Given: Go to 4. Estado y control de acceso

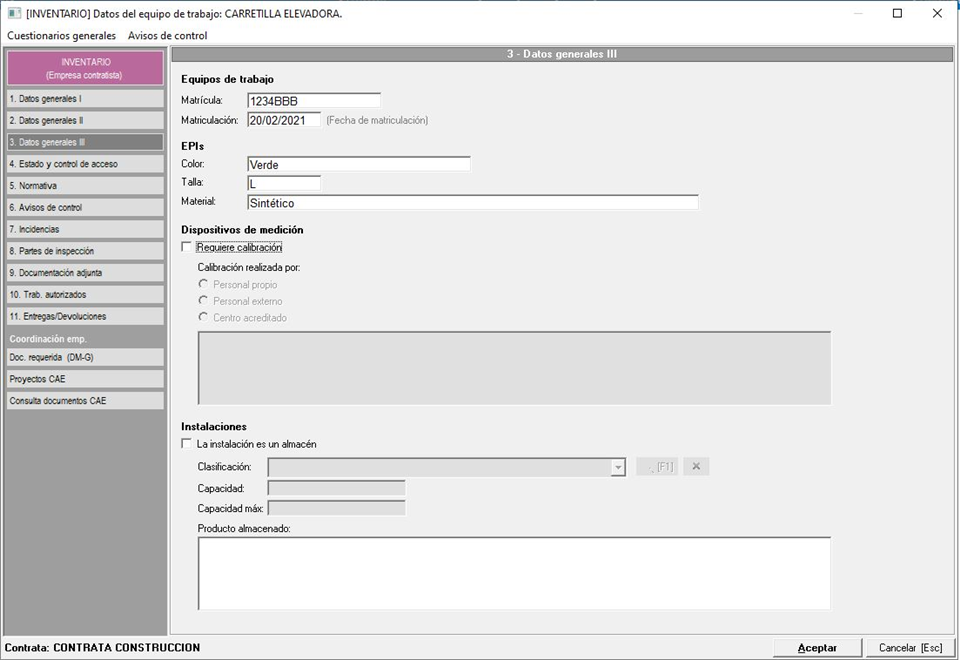Looking at the screenshot, I should (84, 164).
